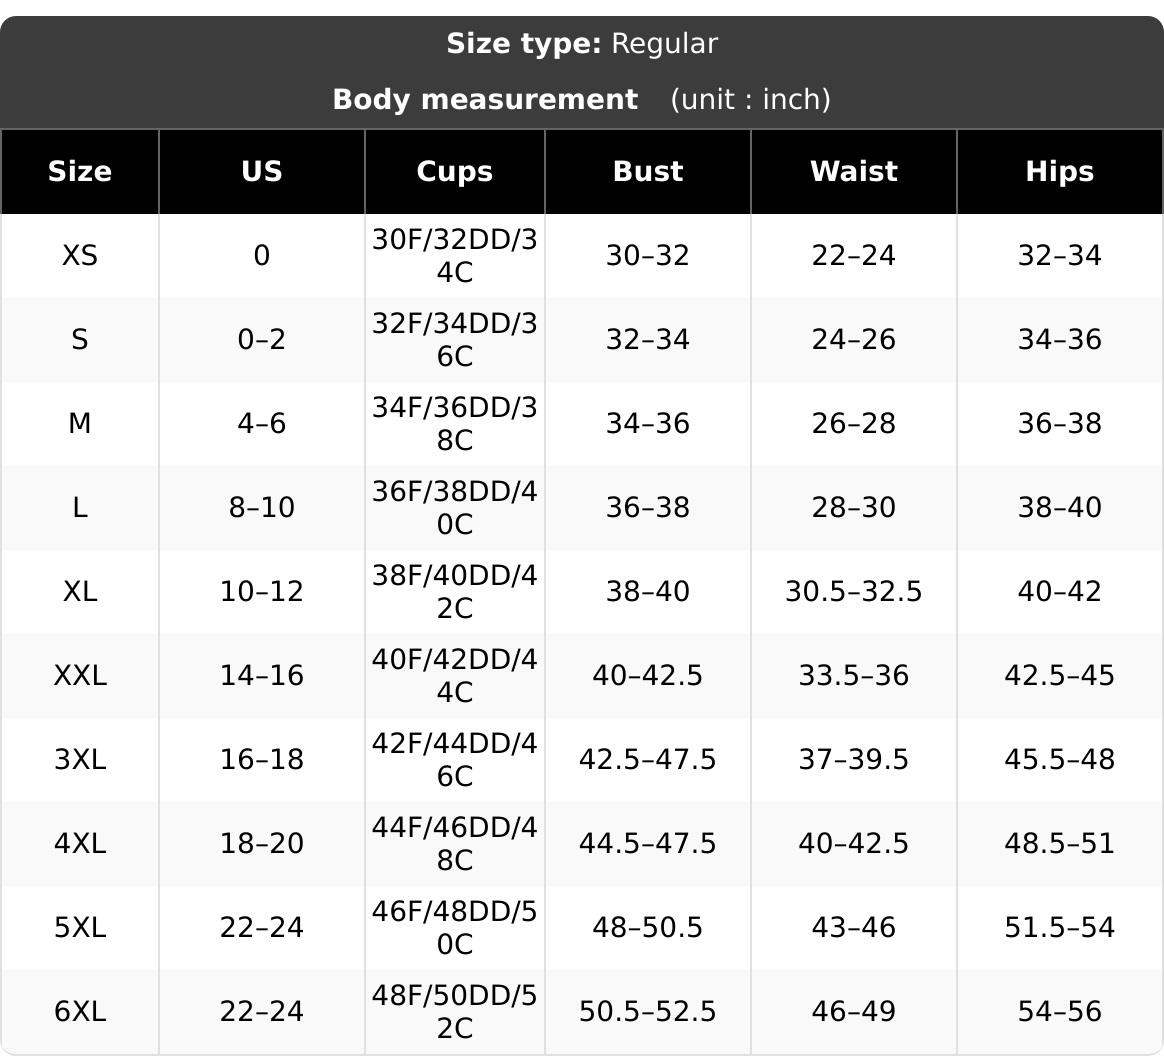Click the M size row label
Image resolution: width=1164 pixels, height=1056 pixels.
click(x=79, y=424)
